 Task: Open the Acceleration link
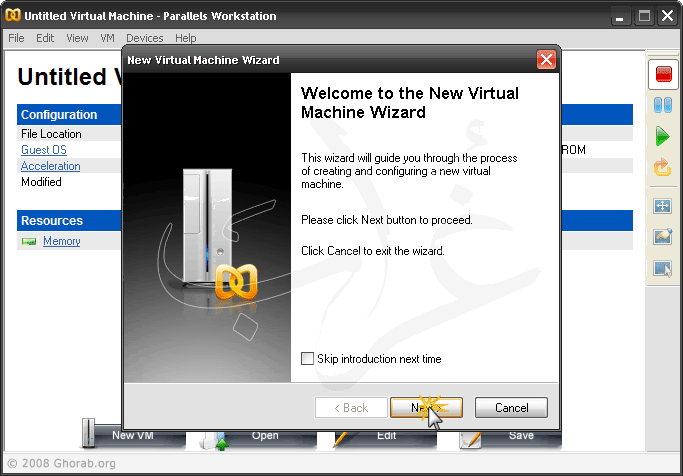[51, 166]
